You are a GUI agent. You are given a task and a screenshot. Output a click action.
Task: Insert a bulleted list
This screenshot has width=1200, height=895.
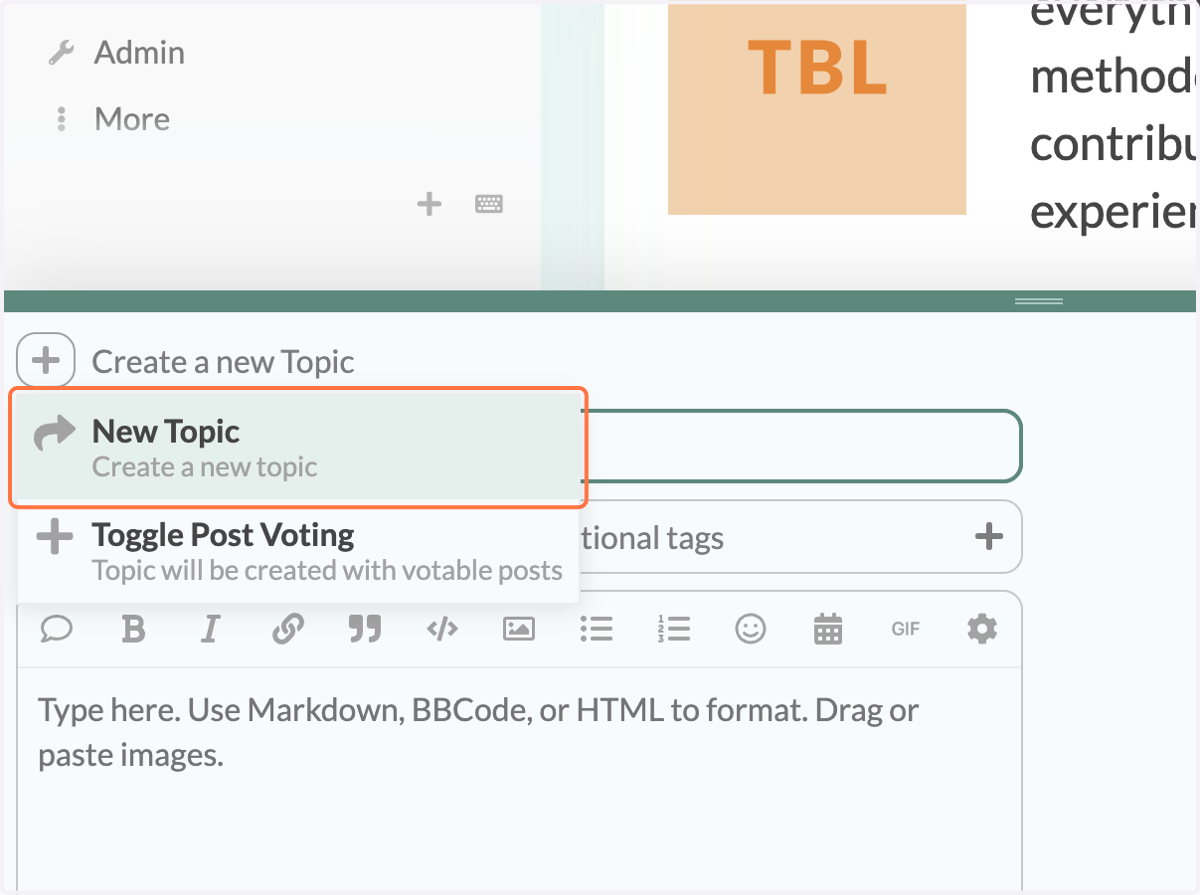click(x=597, y=629)
